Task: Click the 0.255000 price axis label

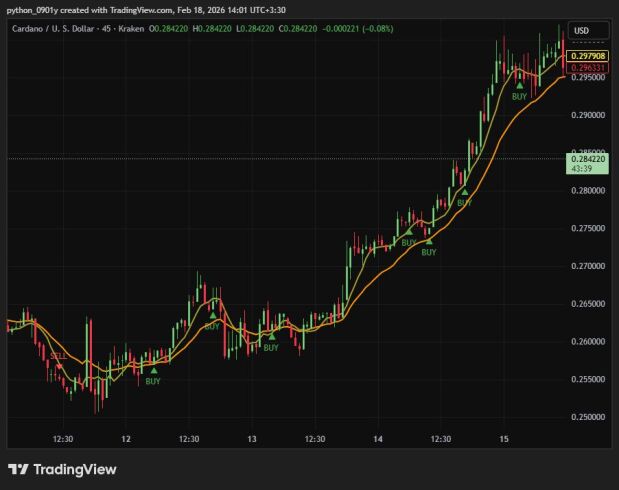Action: pyautogui.click(x=588, y=379)
